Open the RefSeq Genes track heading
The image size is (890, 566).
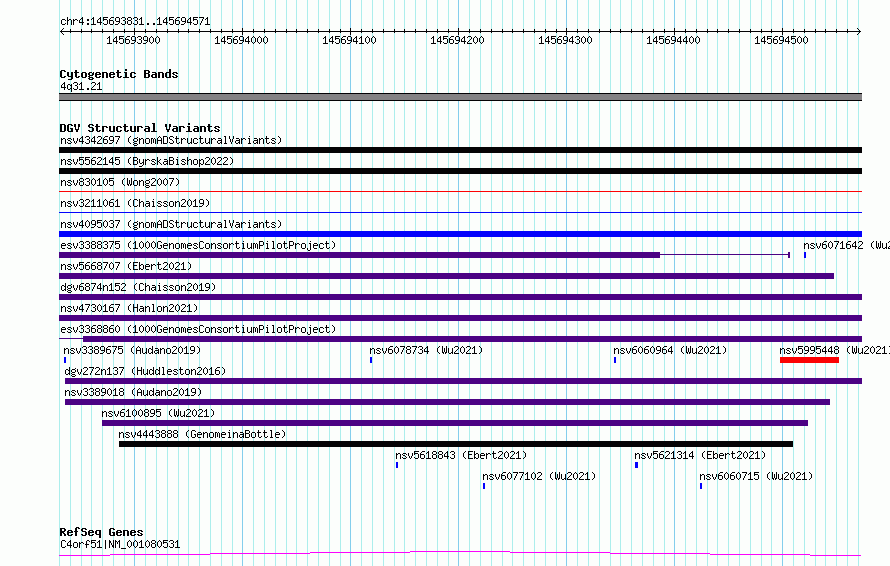[x=101, y=532]
